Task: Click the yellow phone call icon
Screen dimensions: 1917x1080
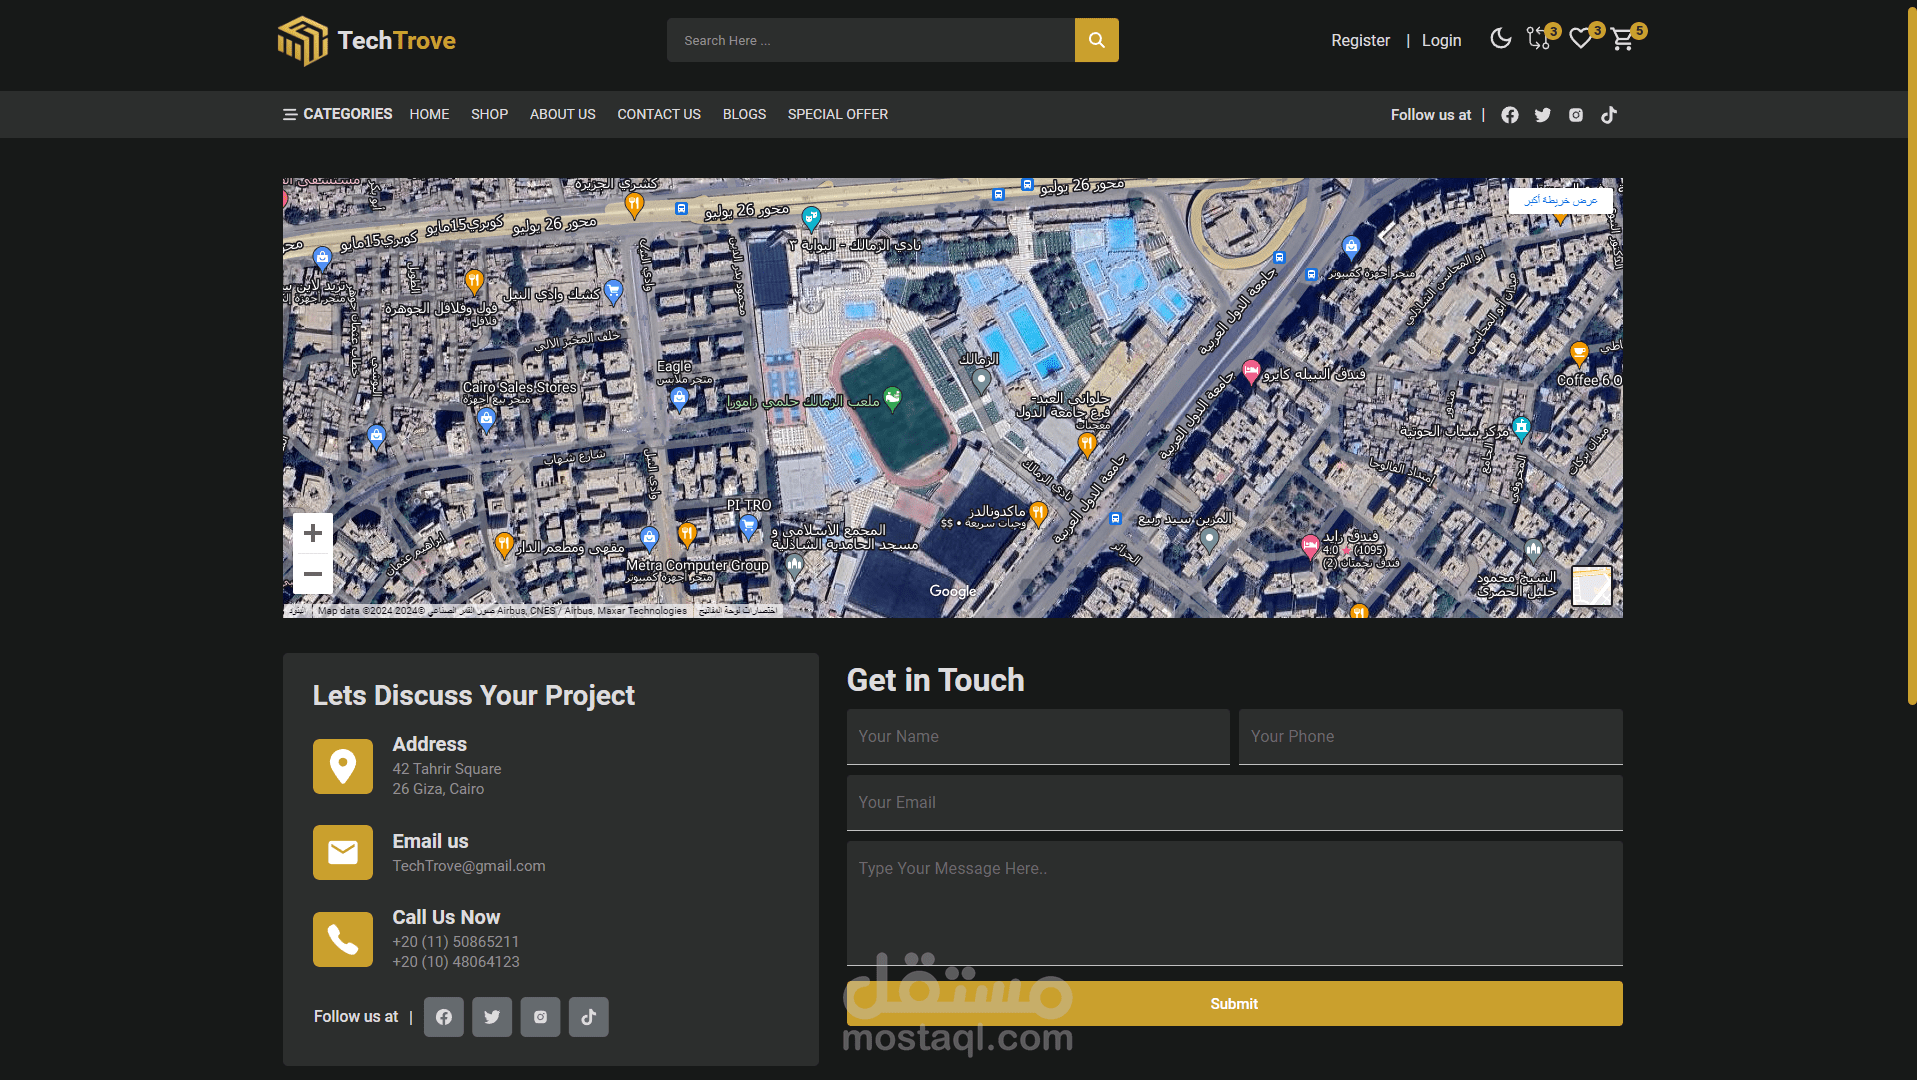Action: click(343, 939)
